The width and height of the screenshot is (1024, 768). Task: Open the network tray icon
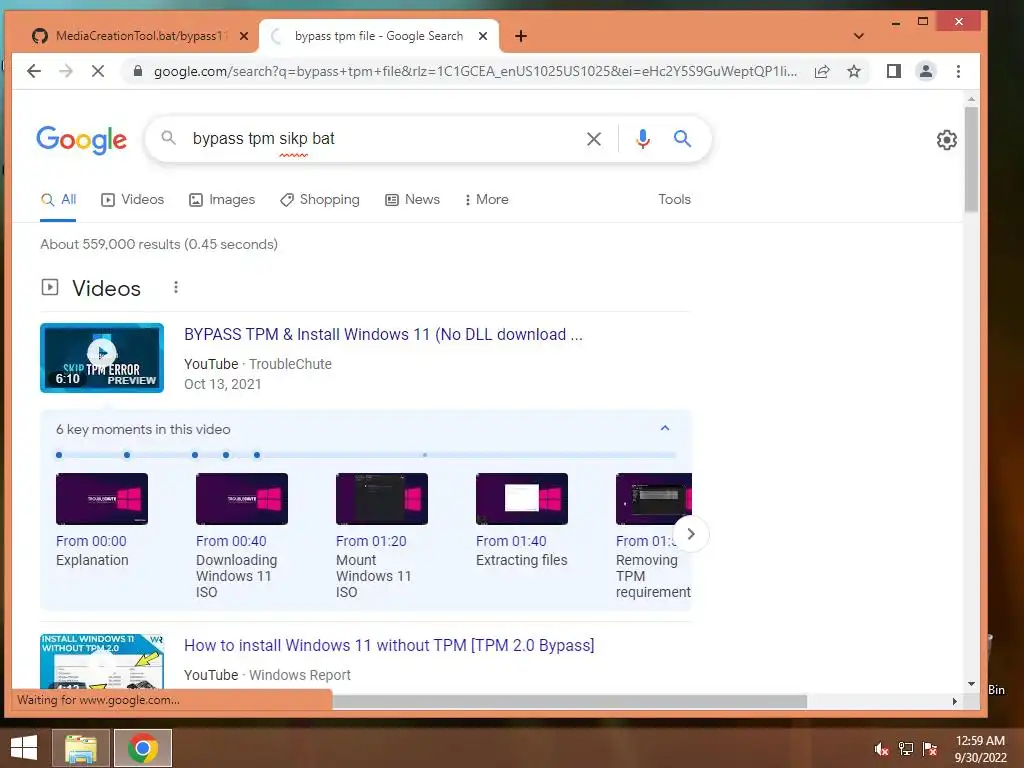click(x=906, y=749)
